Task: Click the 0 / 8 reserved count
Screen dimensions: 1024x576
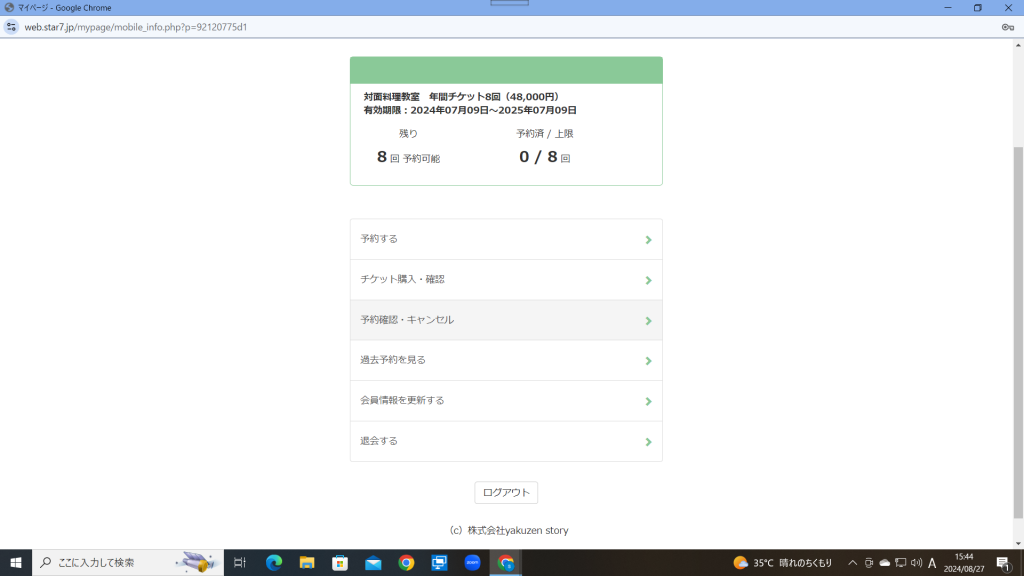Action: point(538,157)
